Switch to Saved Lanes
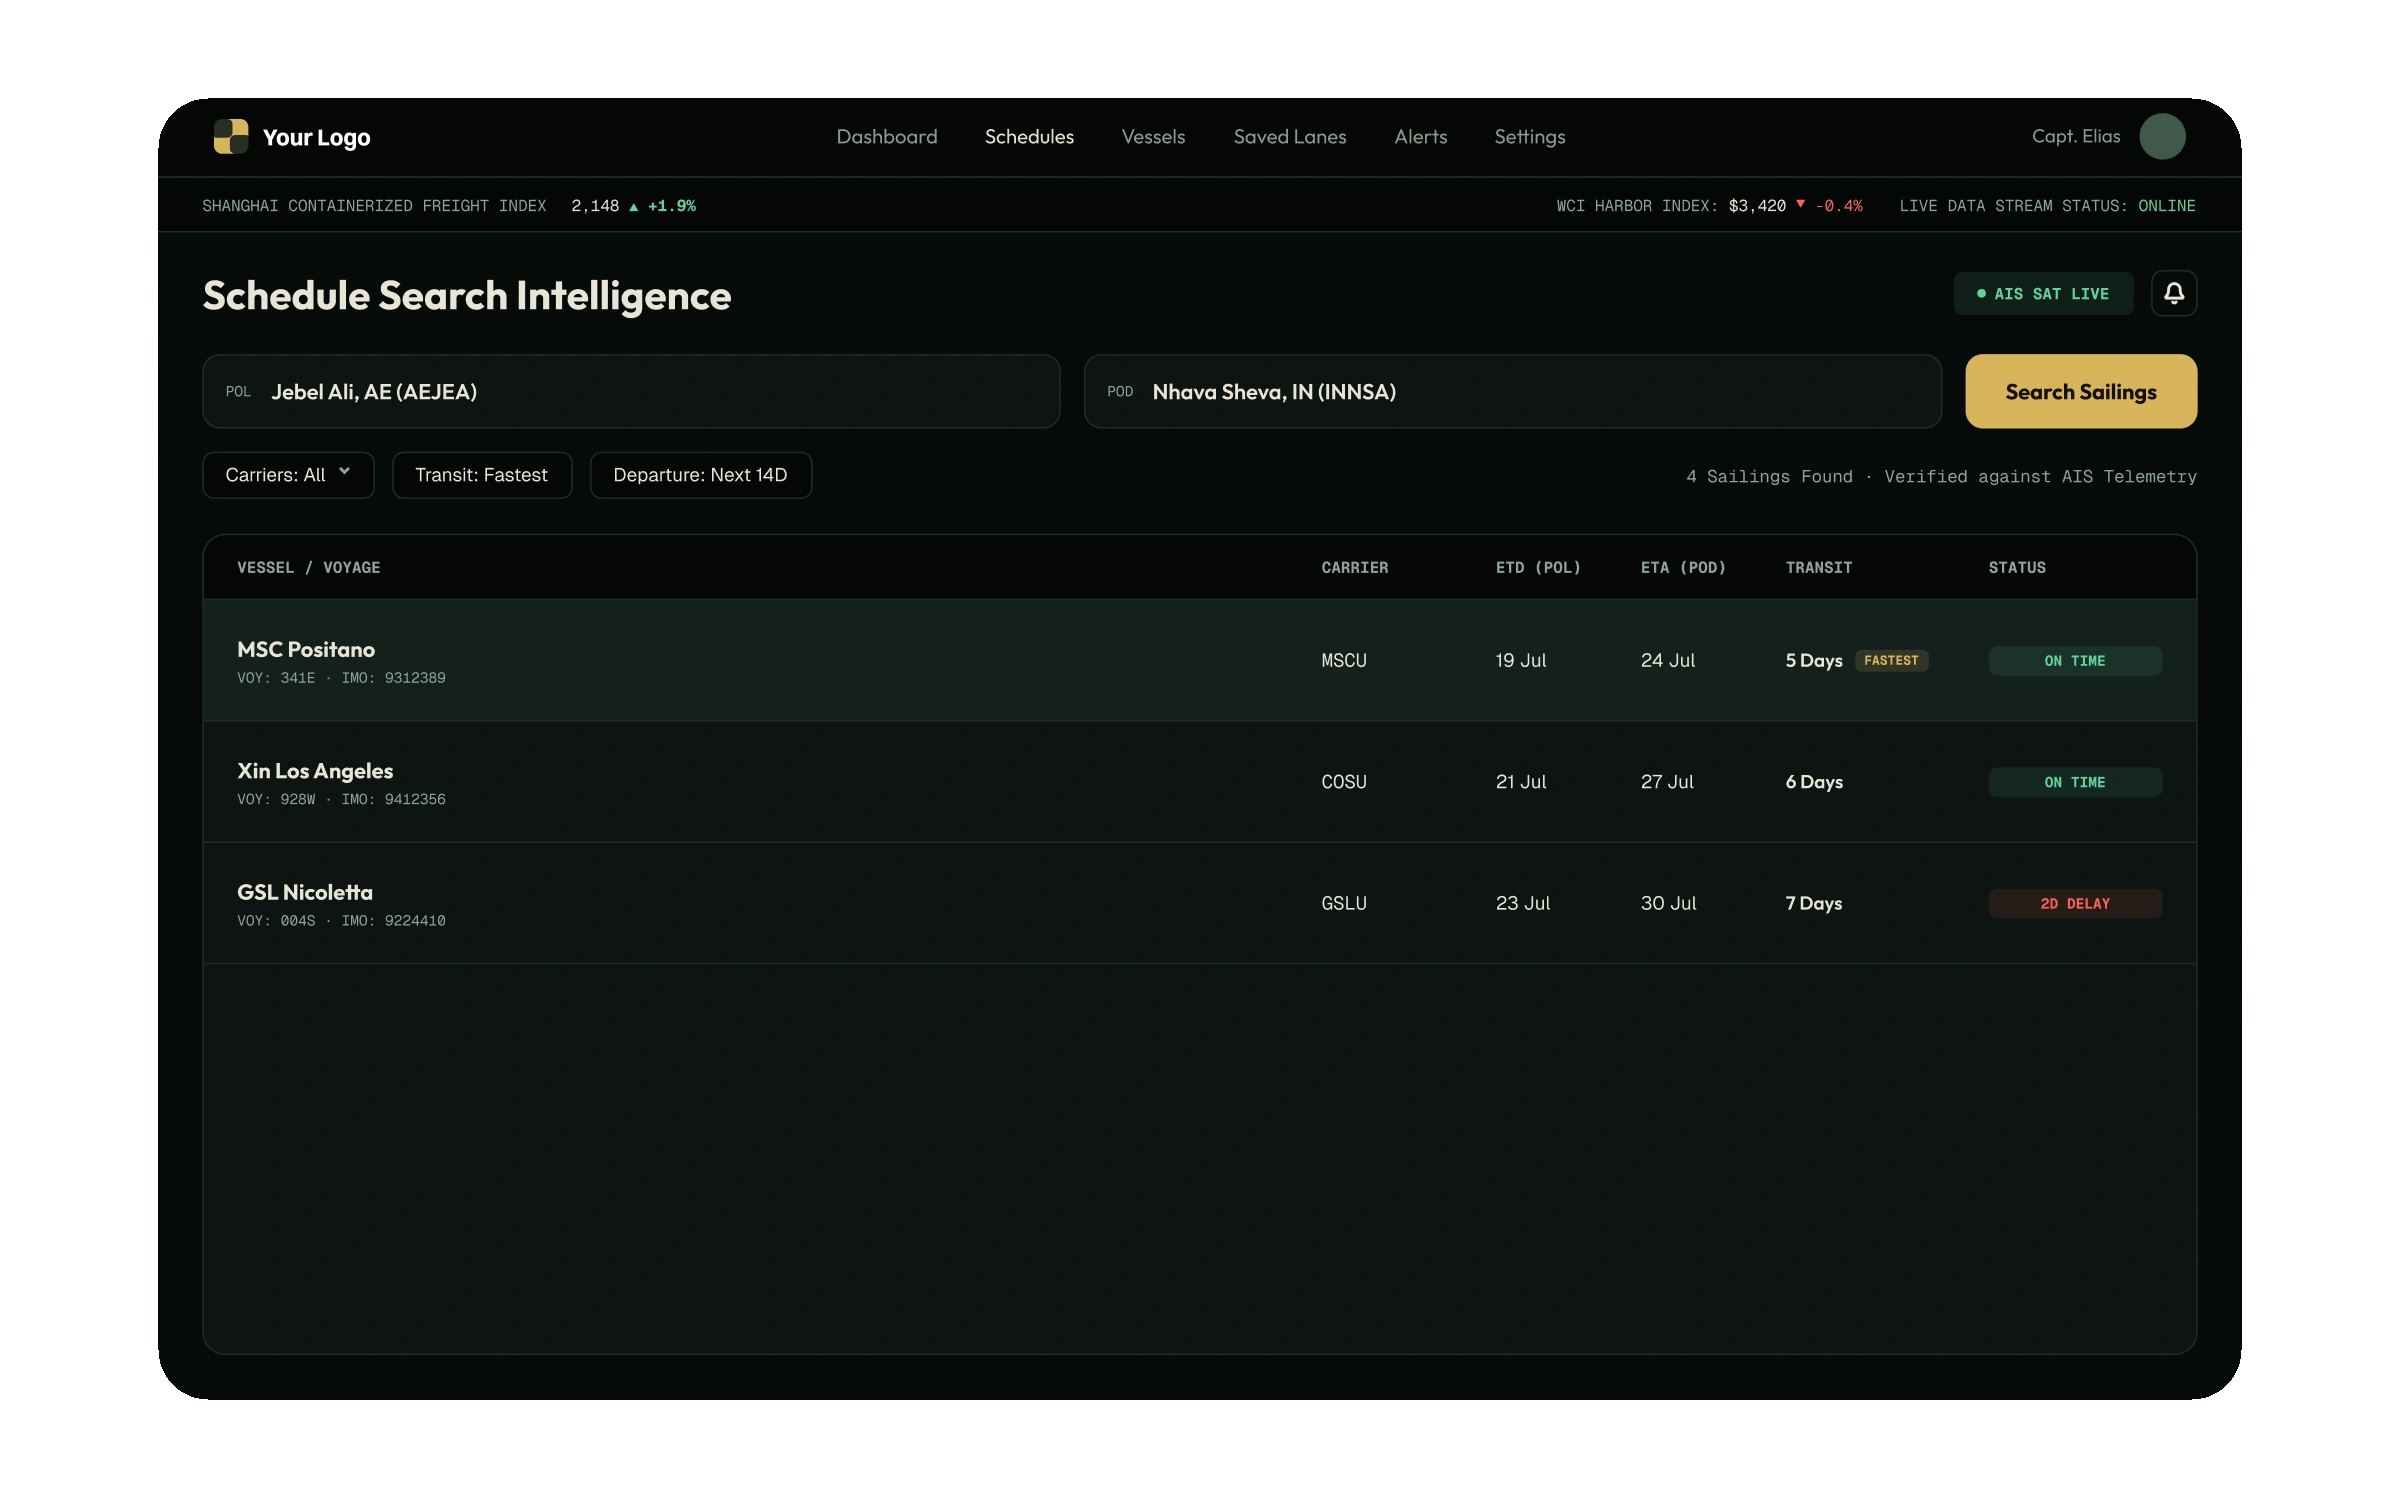Image resolution: width=2400 pixels, height=1498 pixels. [1290, 137]
